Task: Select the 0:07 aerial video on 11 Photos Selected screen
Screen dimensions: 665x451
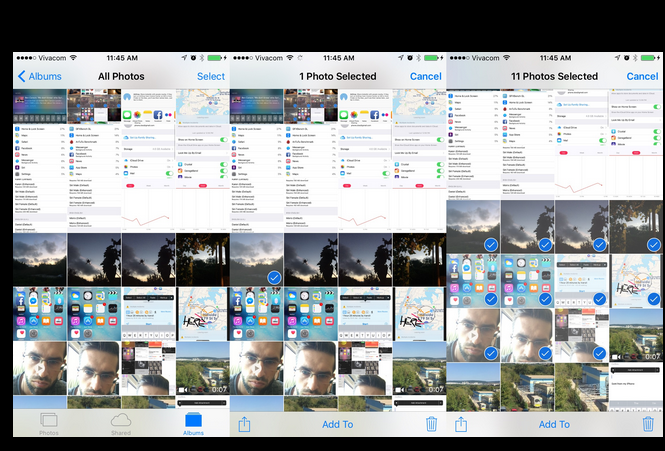Action: 636,335
